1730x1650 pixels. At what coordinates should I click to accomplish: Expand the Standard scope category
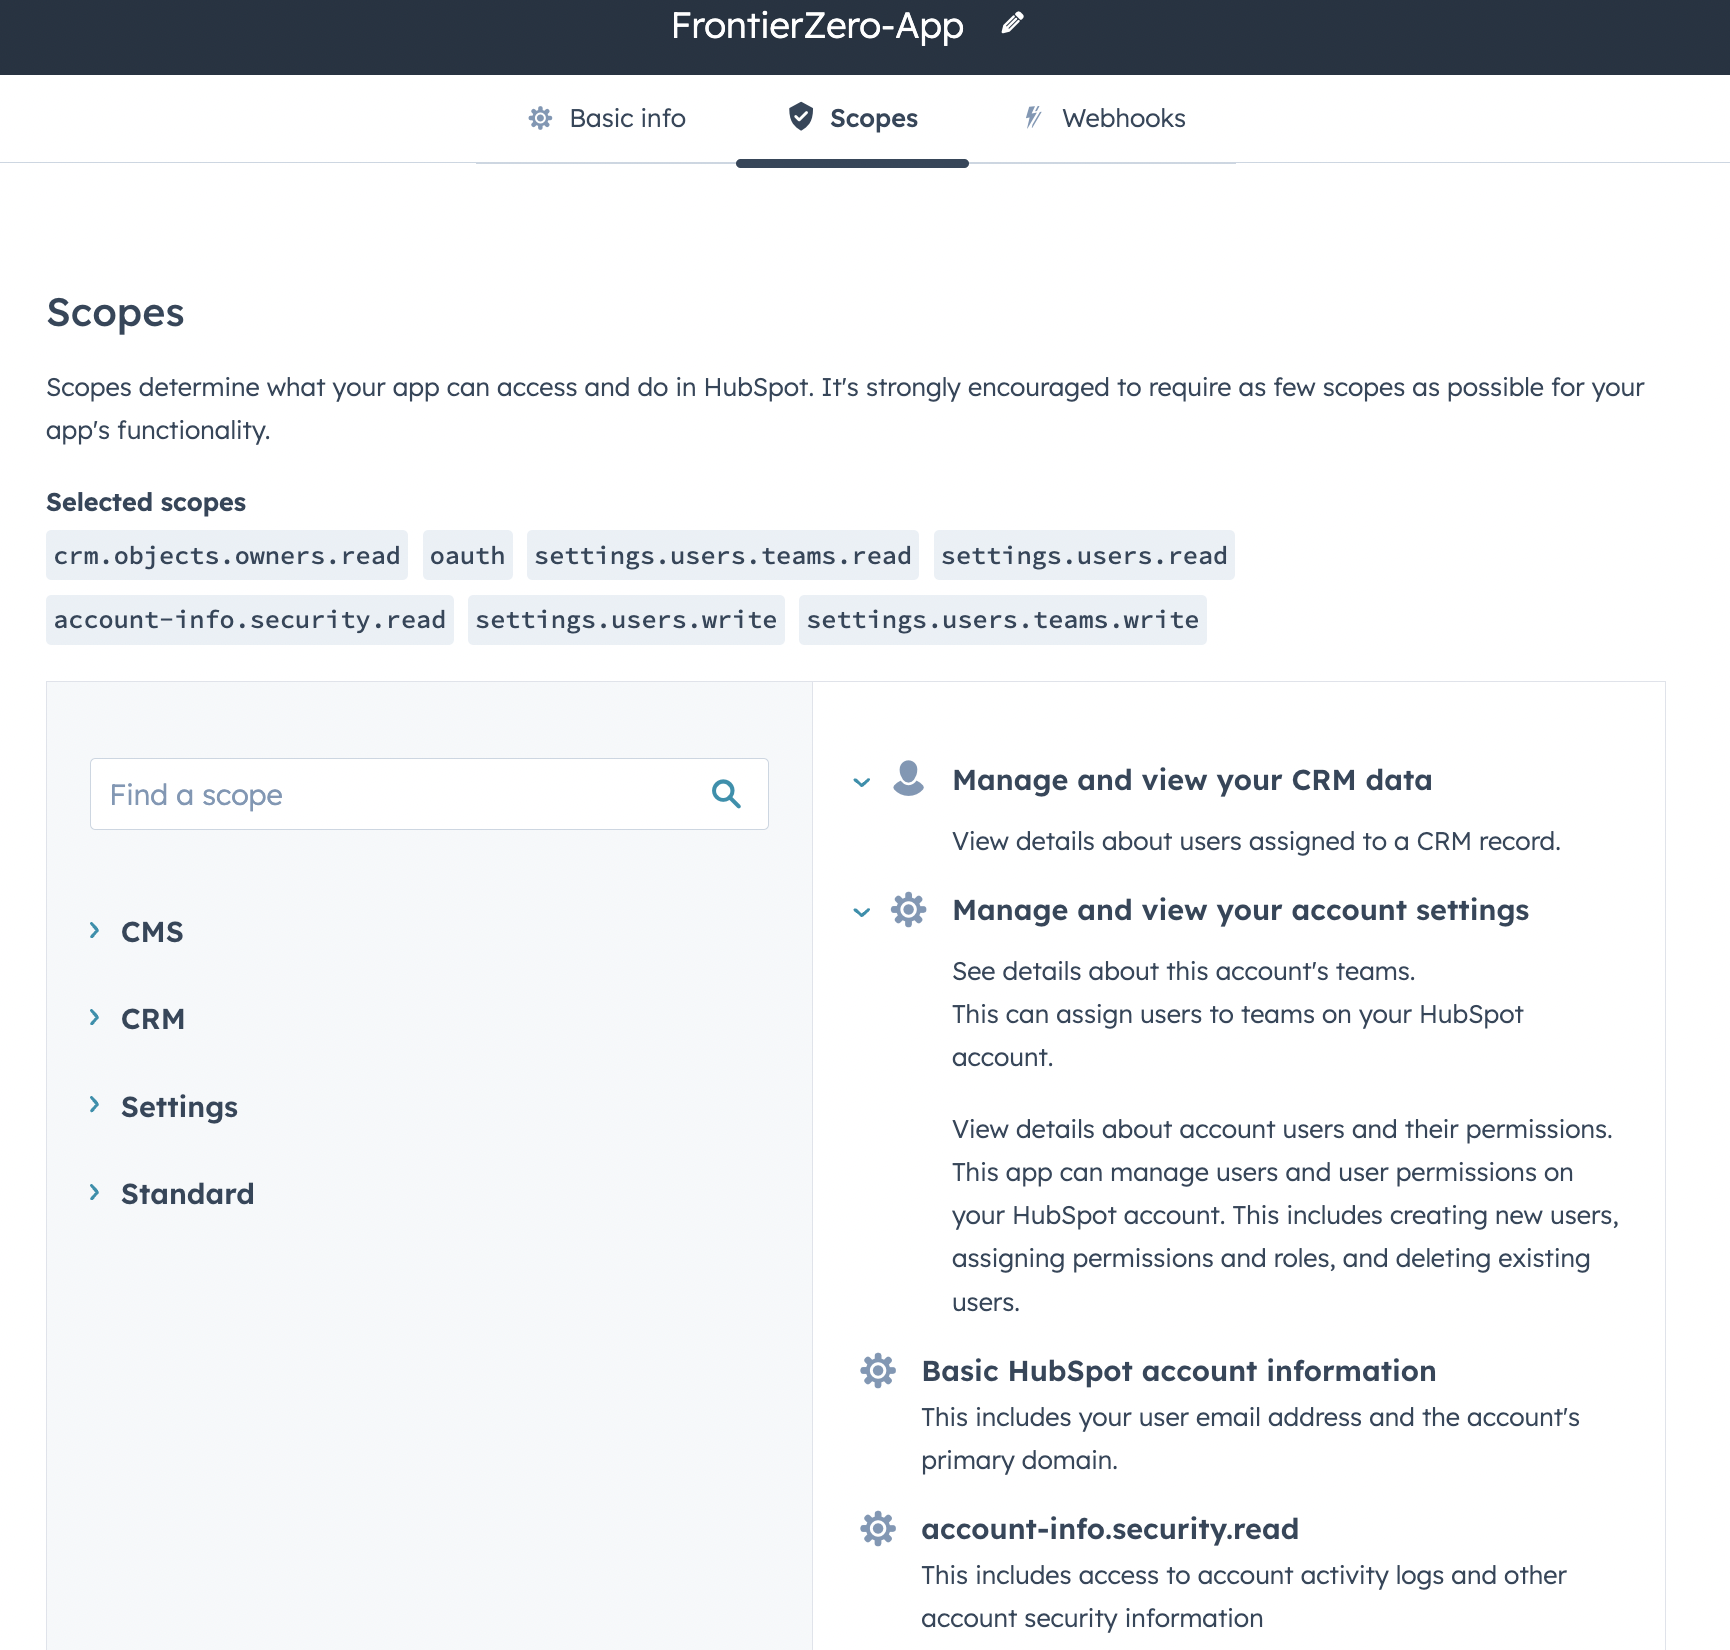pos(95,1192)
